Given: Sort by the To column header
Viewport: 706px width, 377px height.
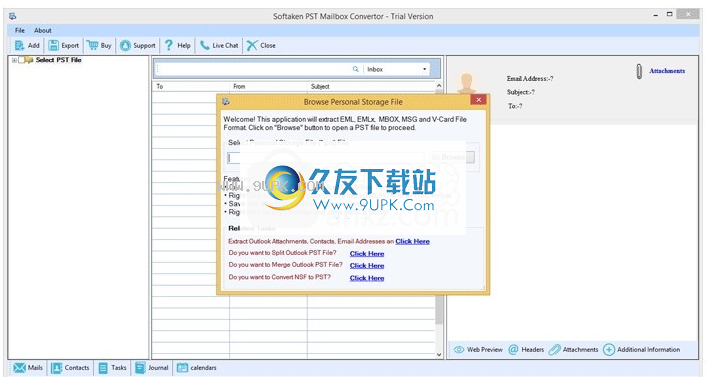Looking at the screenshot, I should (x=191, y=86).
